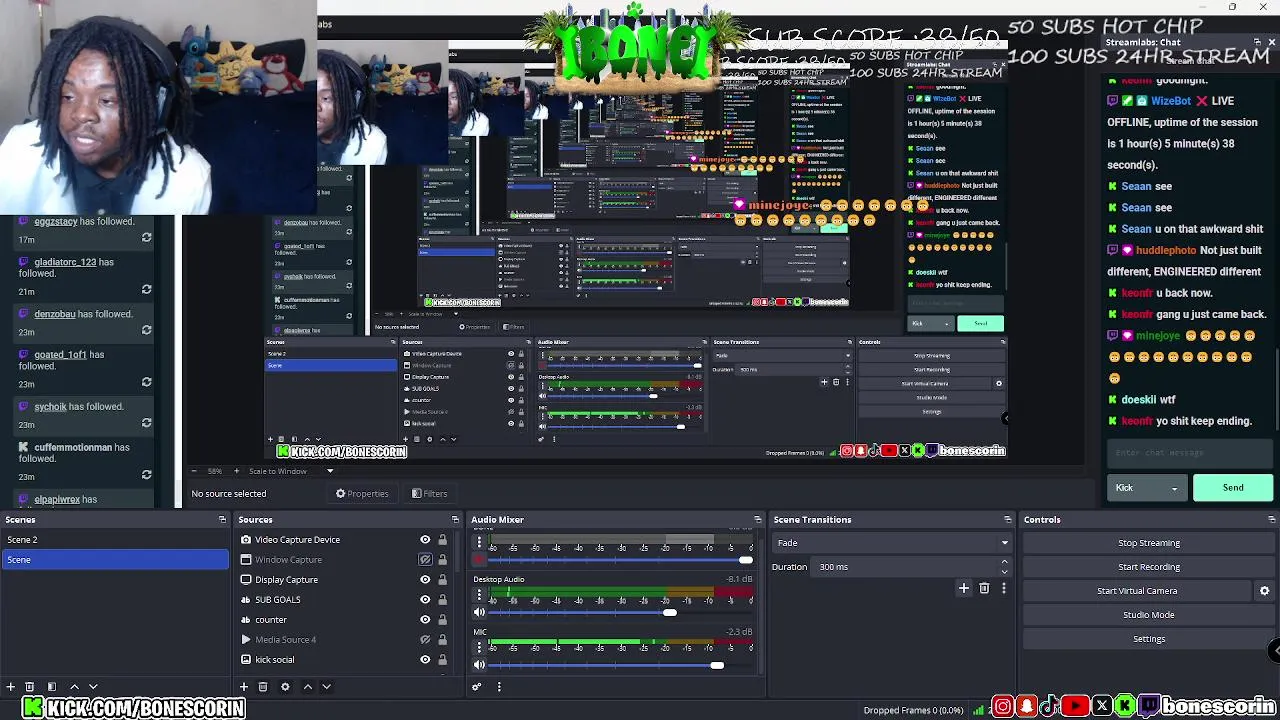Undock the Scene Transitions panel
1280x720 pixels.
pos(1007,520)
